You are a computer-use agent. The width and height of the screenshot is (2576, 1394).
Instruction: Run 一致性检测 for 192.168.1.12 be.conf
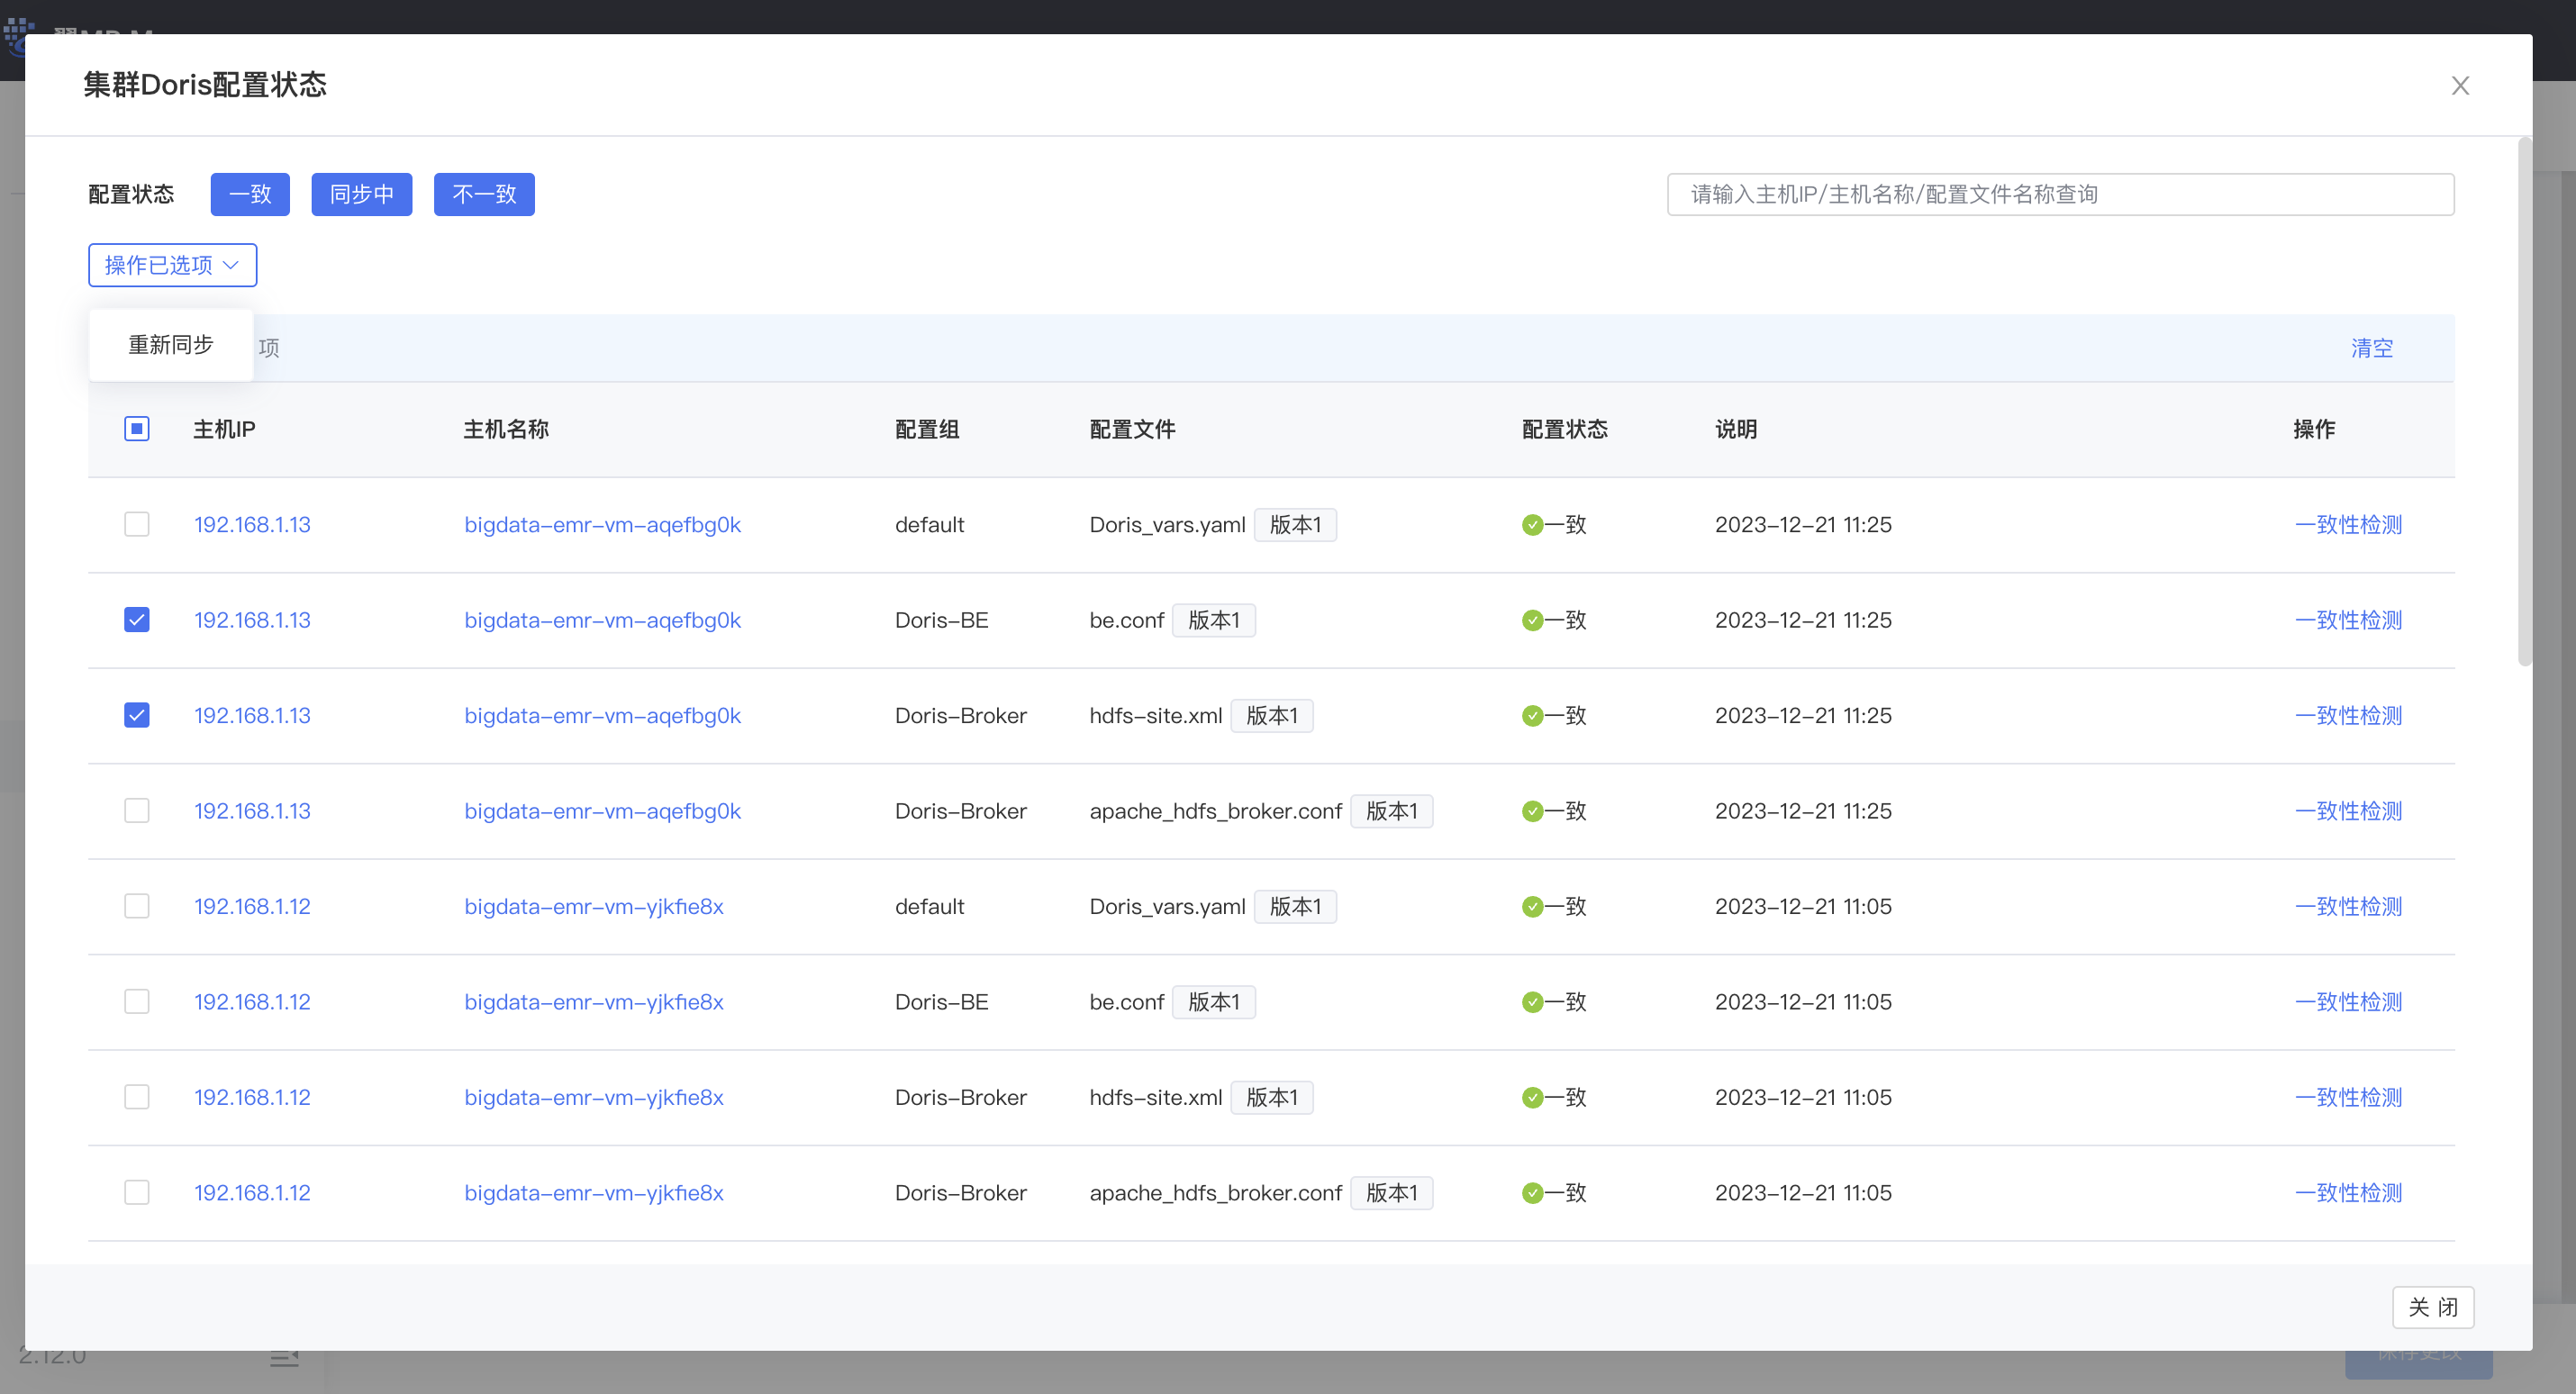2348,1002
